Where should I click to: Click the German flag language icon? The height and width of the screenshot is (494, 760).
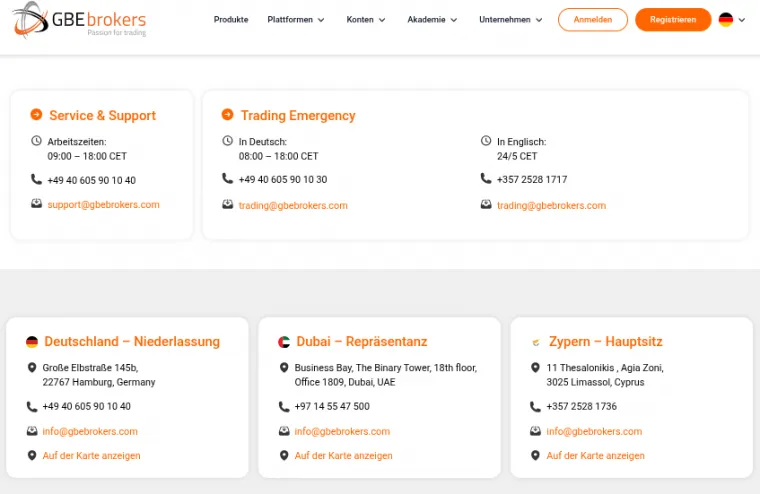coord(725,20)
